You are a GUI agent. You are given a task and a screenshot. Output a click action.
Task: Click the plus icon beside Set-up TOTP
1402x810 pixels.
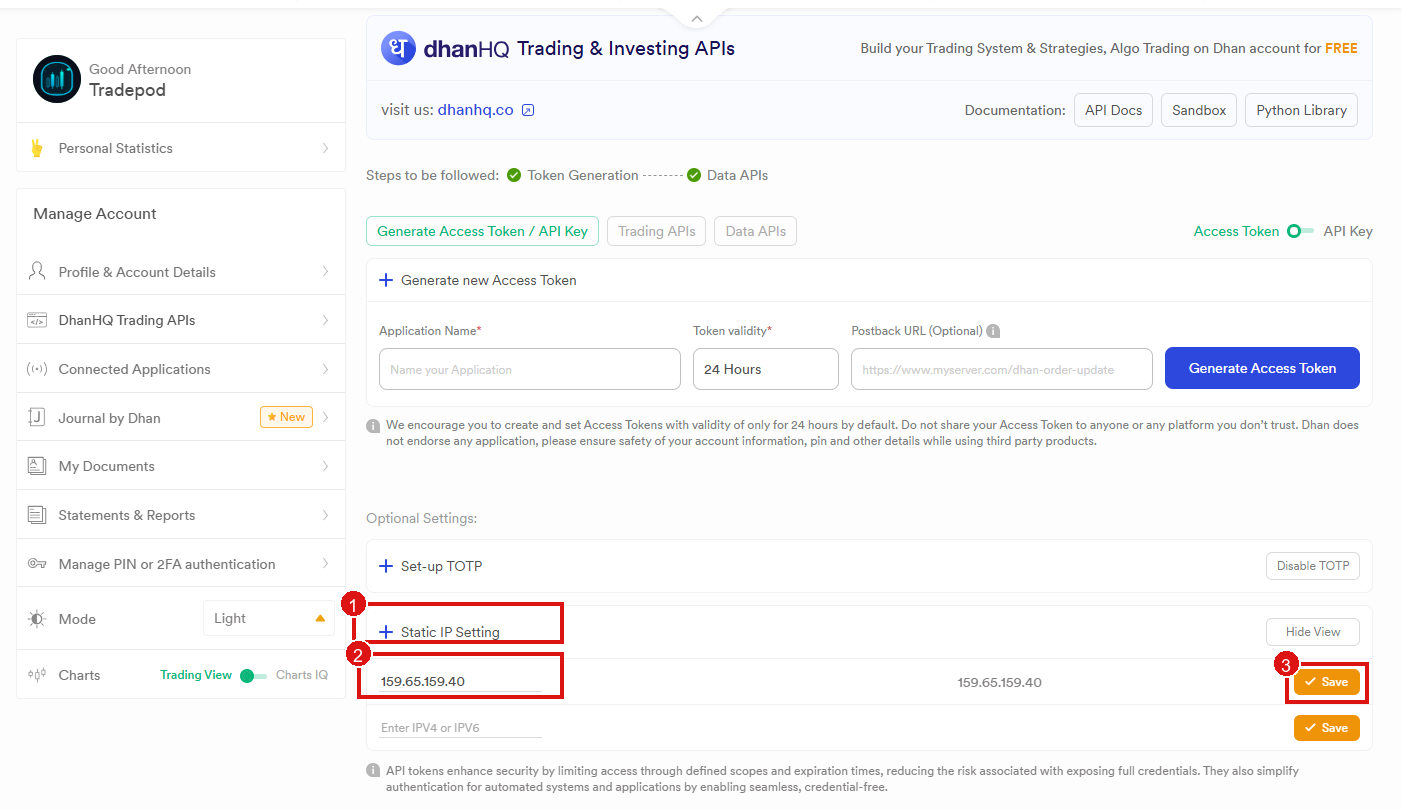[386, 566]
